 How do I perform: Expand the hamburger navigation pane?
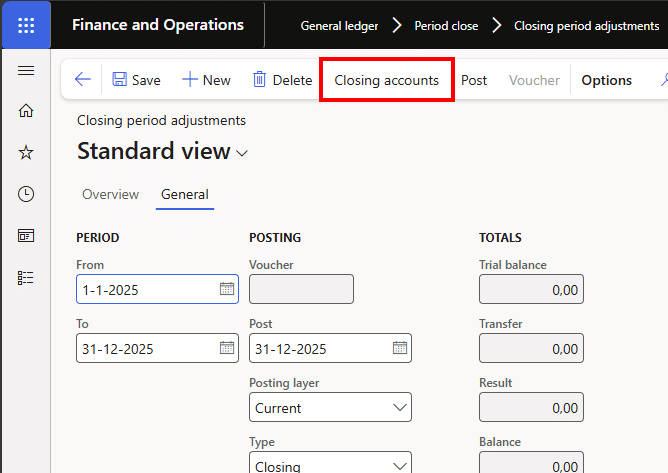pyautogui.click(x=26, y=70)
